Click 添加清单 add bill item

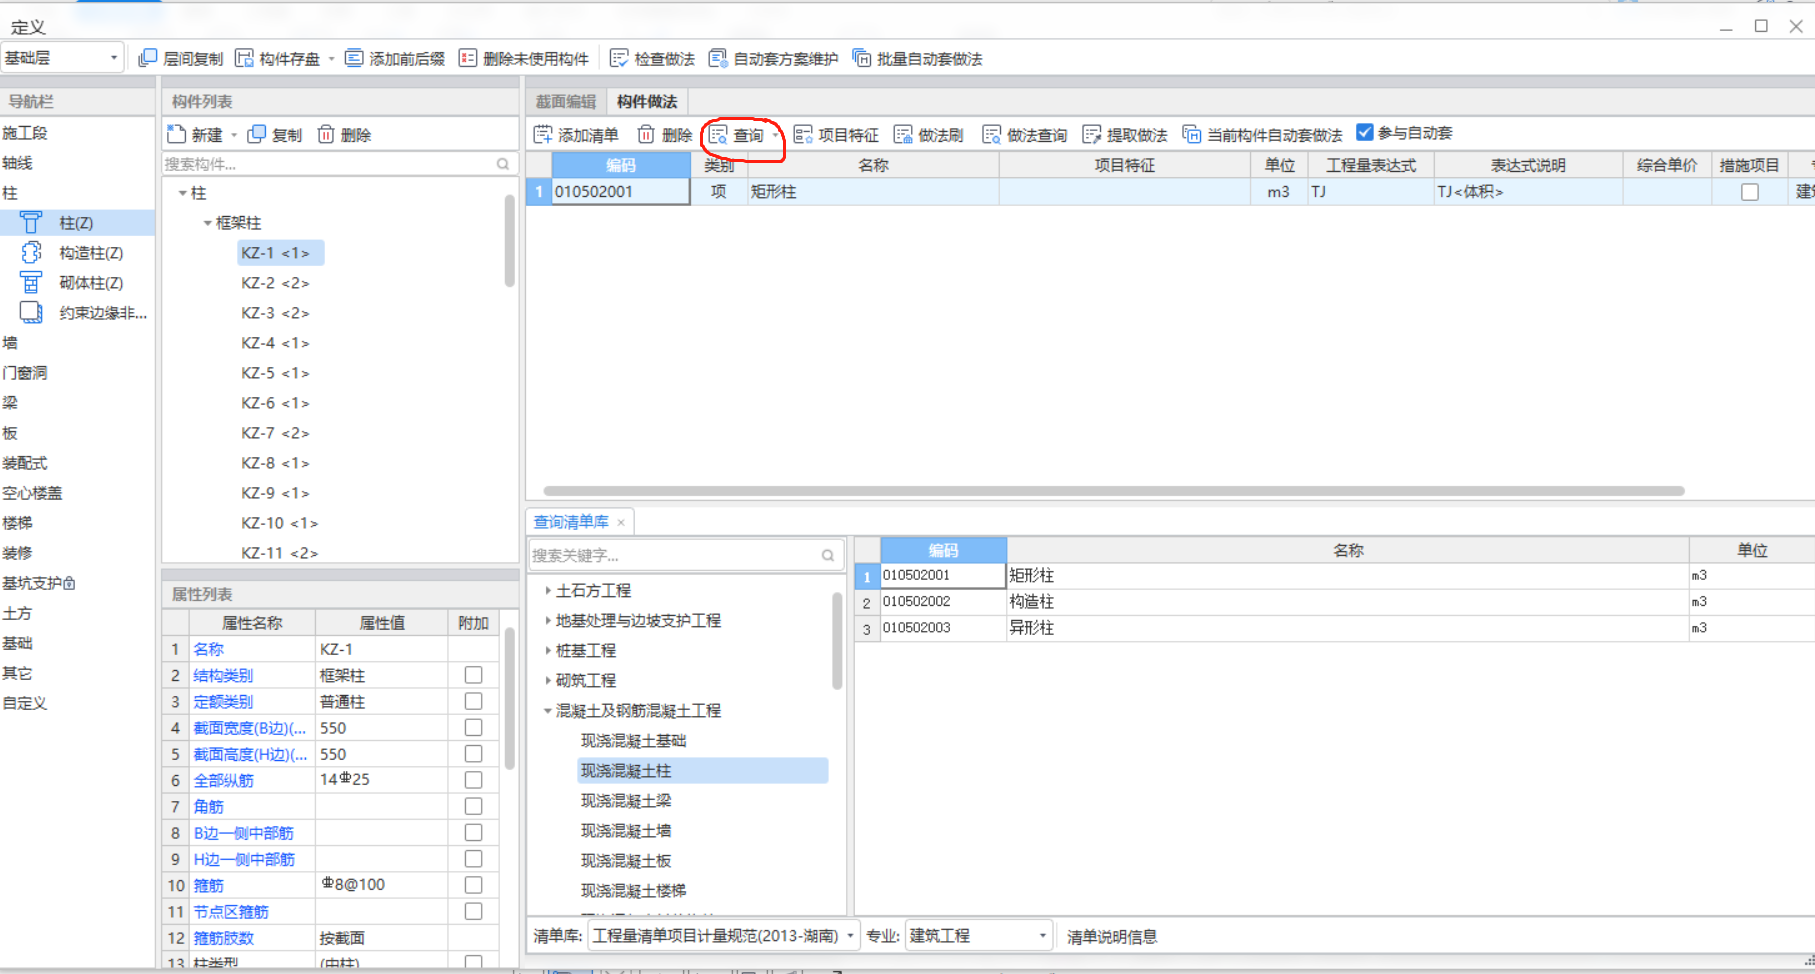click(x=576, y=135)
